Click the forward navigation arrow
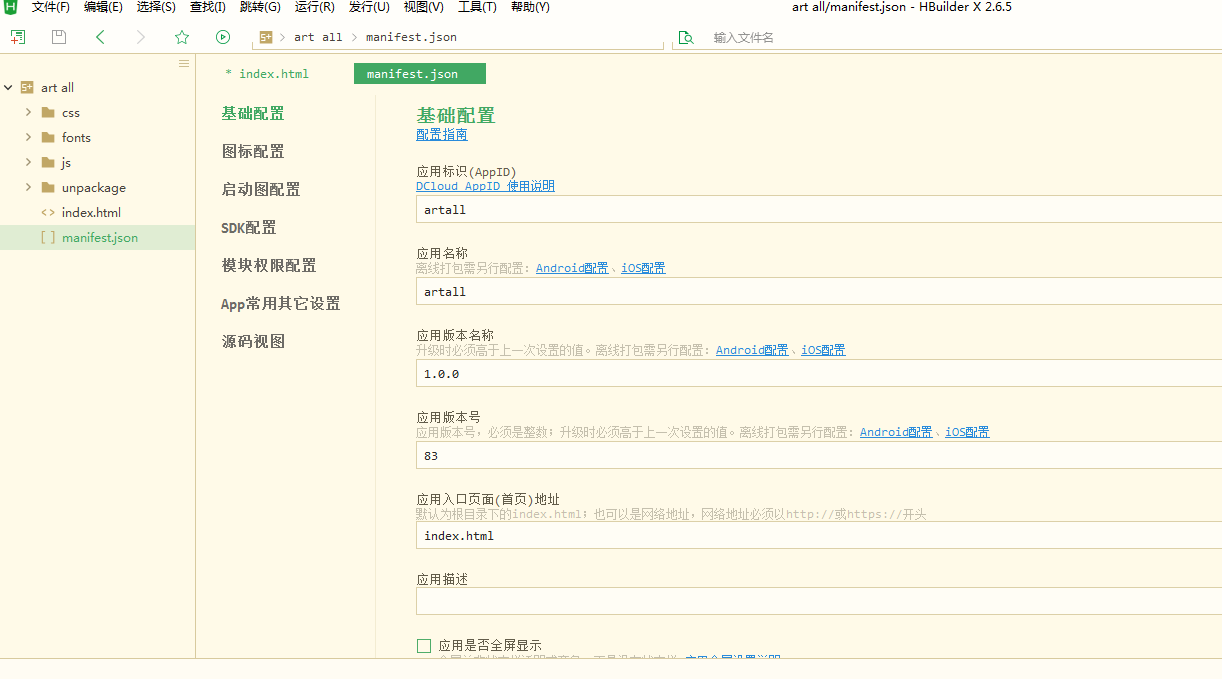 point(139,36)
